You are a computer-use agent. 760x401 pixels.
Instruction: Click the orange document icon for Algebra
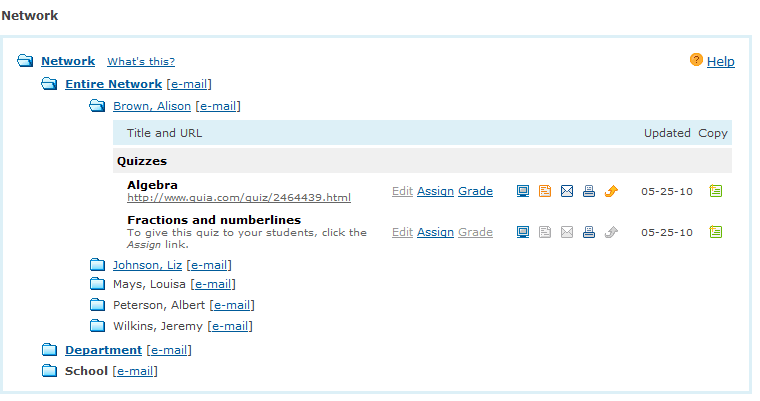coord(545,191)
